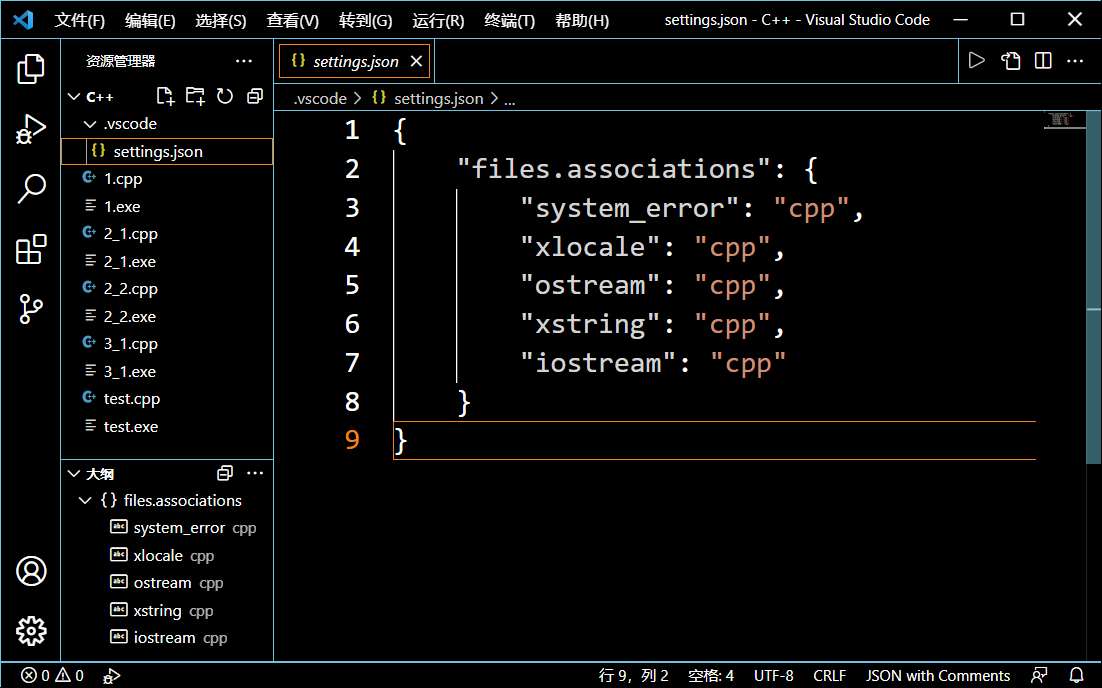Collapse the 大纲 outline section
1102x688 pixels.
(74, 473)
